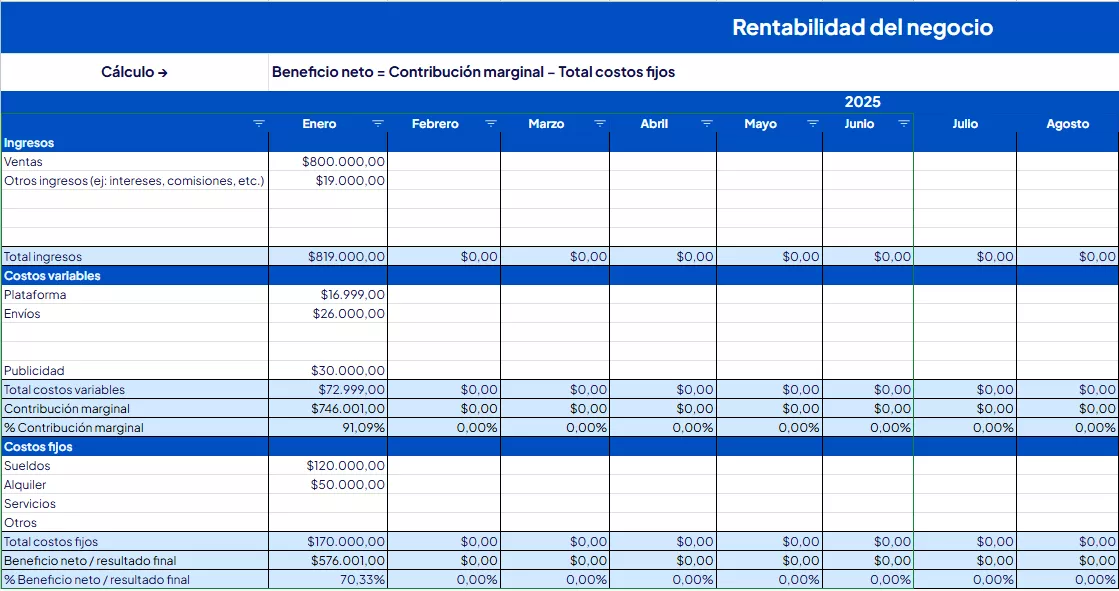1119x591 pixels.
Task: Select the Julio column header
Action: click(965, 124)
